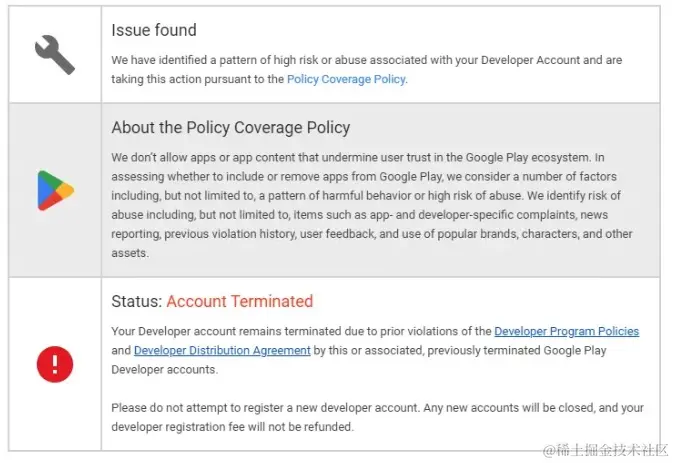The height and width of the screenshot is (463, 674).
Task: Click the red exclamation warning icon
Action: [x=55, y=363]
